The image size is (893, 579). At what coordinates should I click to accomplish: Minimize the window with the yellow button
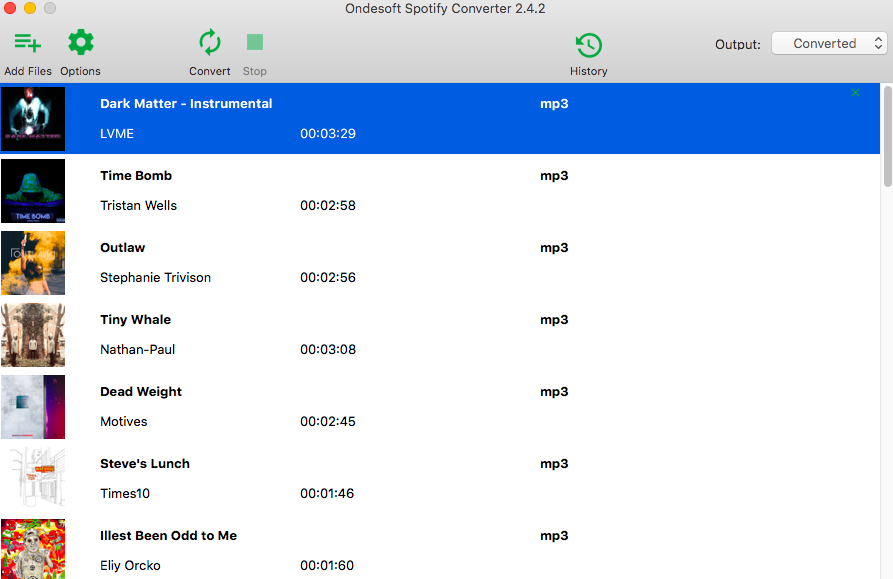click(30, 8)
